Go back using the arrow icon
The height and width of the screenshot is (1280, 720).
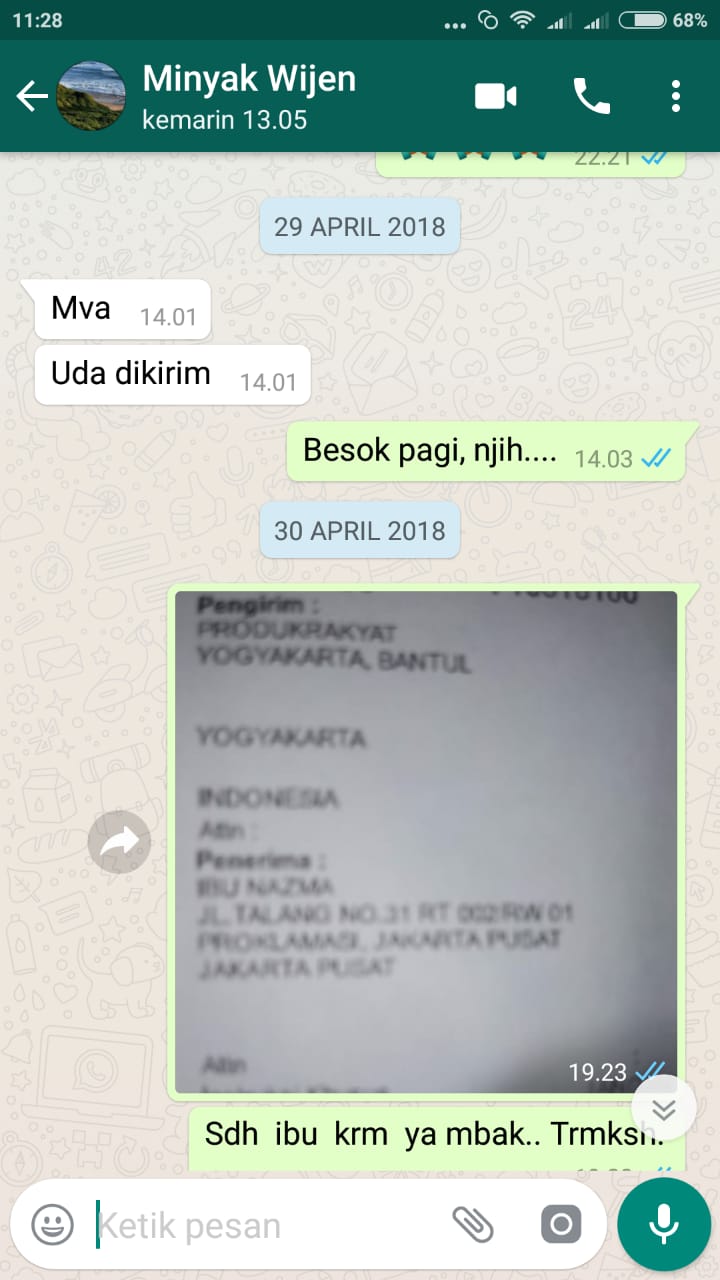(32, 96)
